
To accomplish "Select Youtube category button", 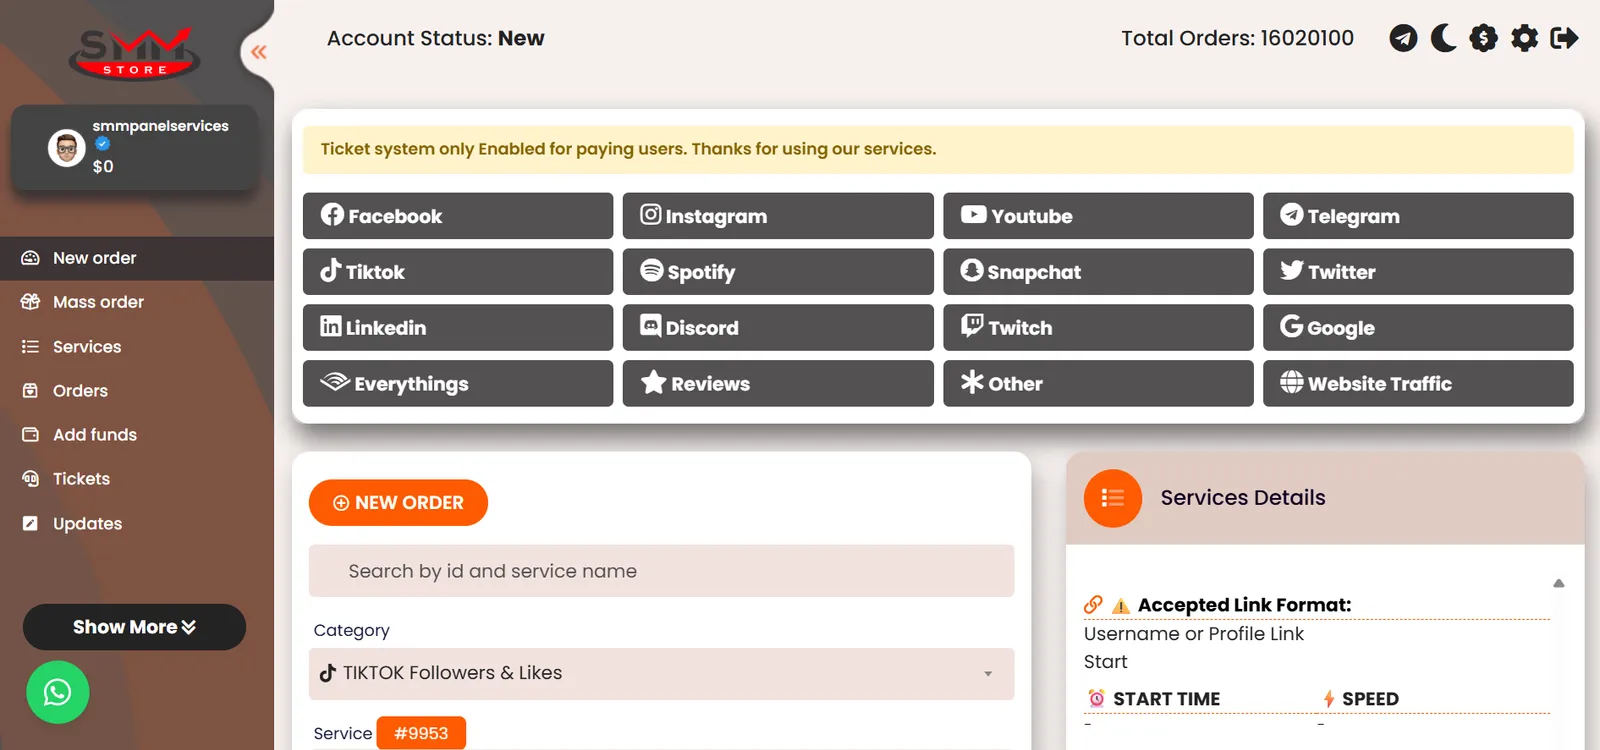I will pyautogui.click(x=1098, y=216).
